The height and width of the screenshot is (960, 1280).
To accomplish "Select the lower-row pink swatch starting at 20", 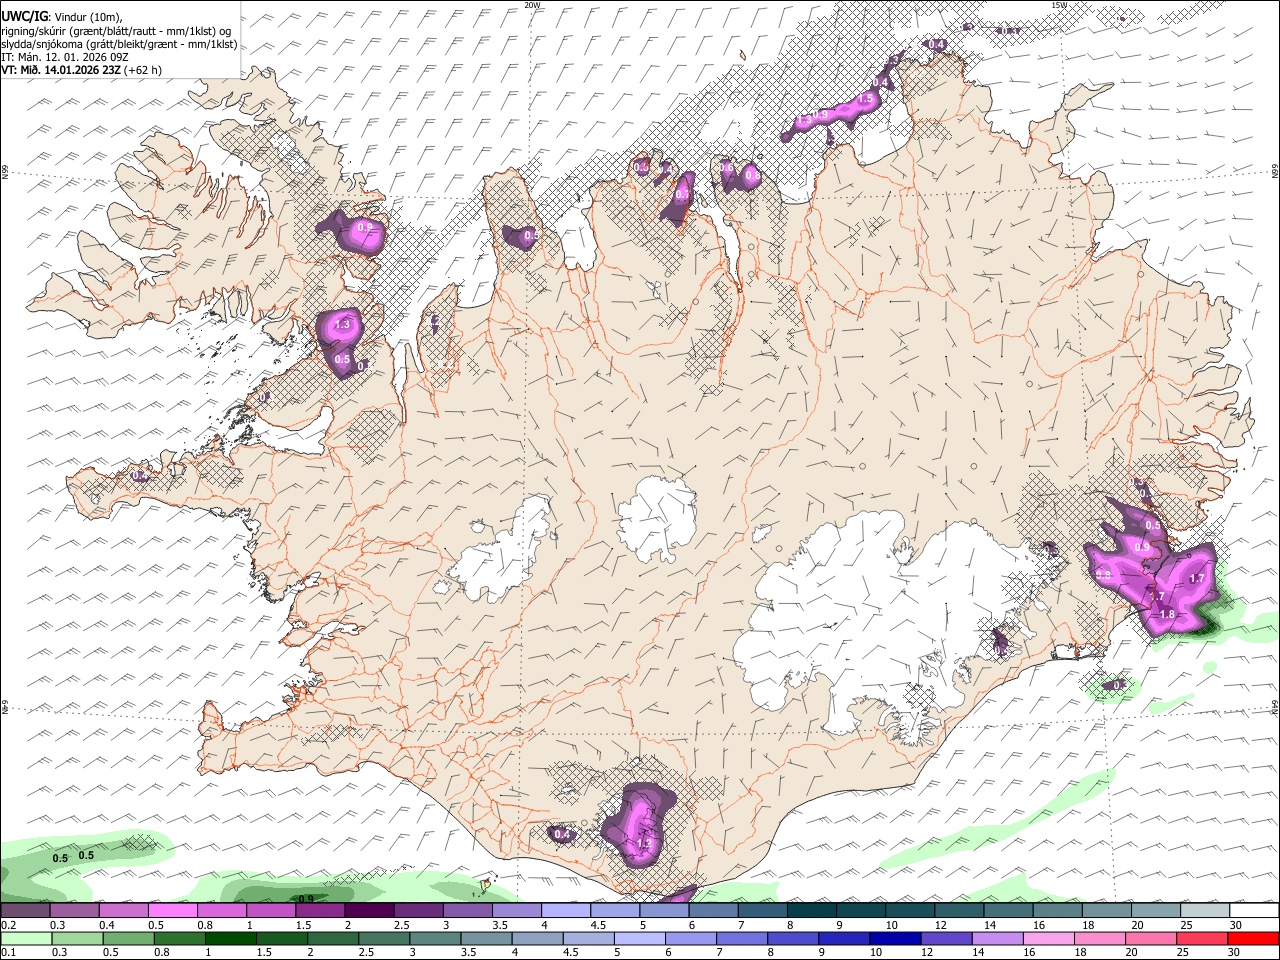I will pyautogui.click(x=1152, y=939).
